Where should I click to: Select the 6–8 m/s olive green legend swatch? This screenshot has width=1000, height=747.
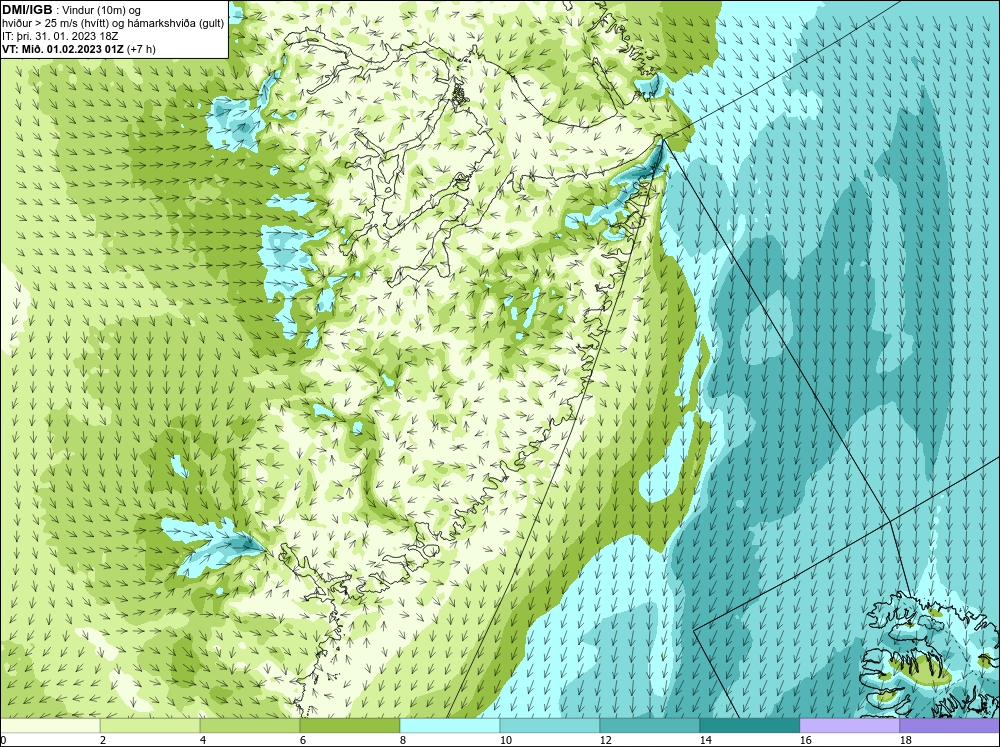point(349,725)
